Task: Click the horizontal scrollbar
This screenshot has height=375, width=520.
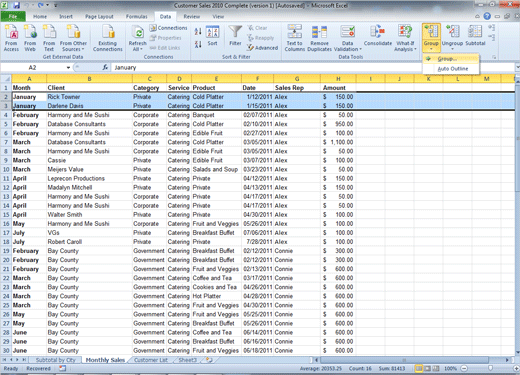Action: 404,360
